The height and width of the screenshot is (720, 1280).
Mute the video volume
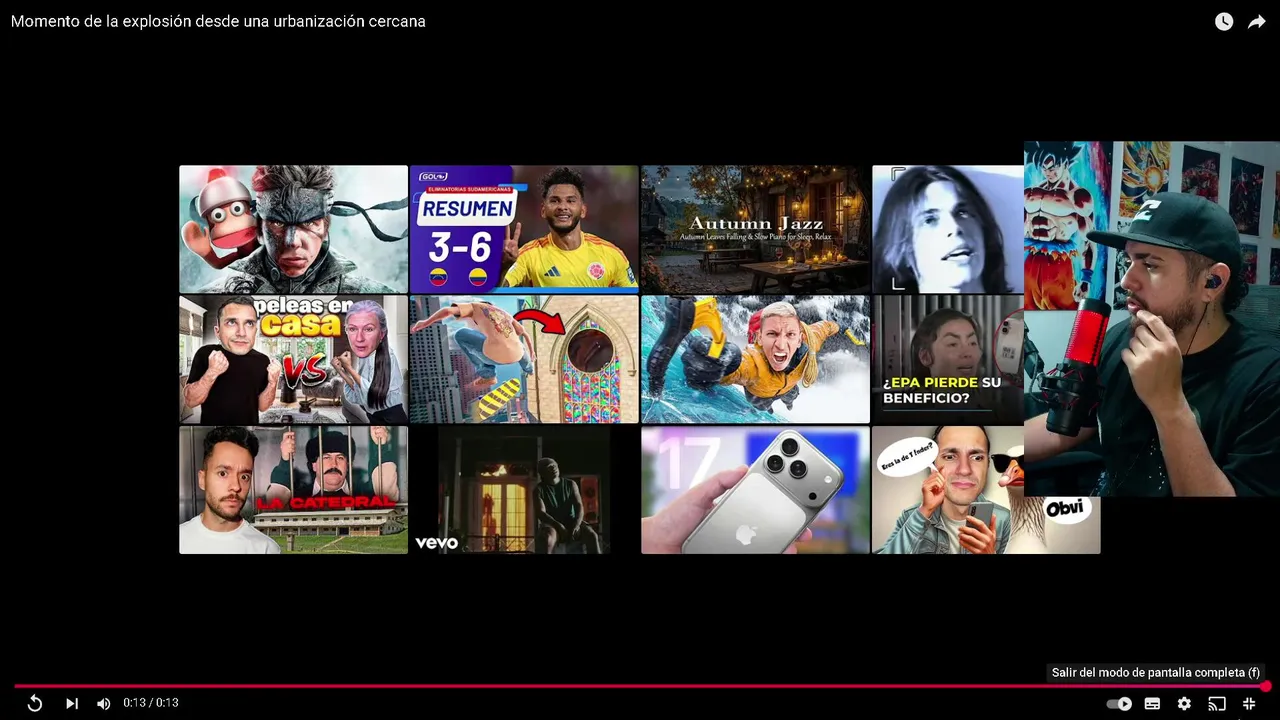103,703
